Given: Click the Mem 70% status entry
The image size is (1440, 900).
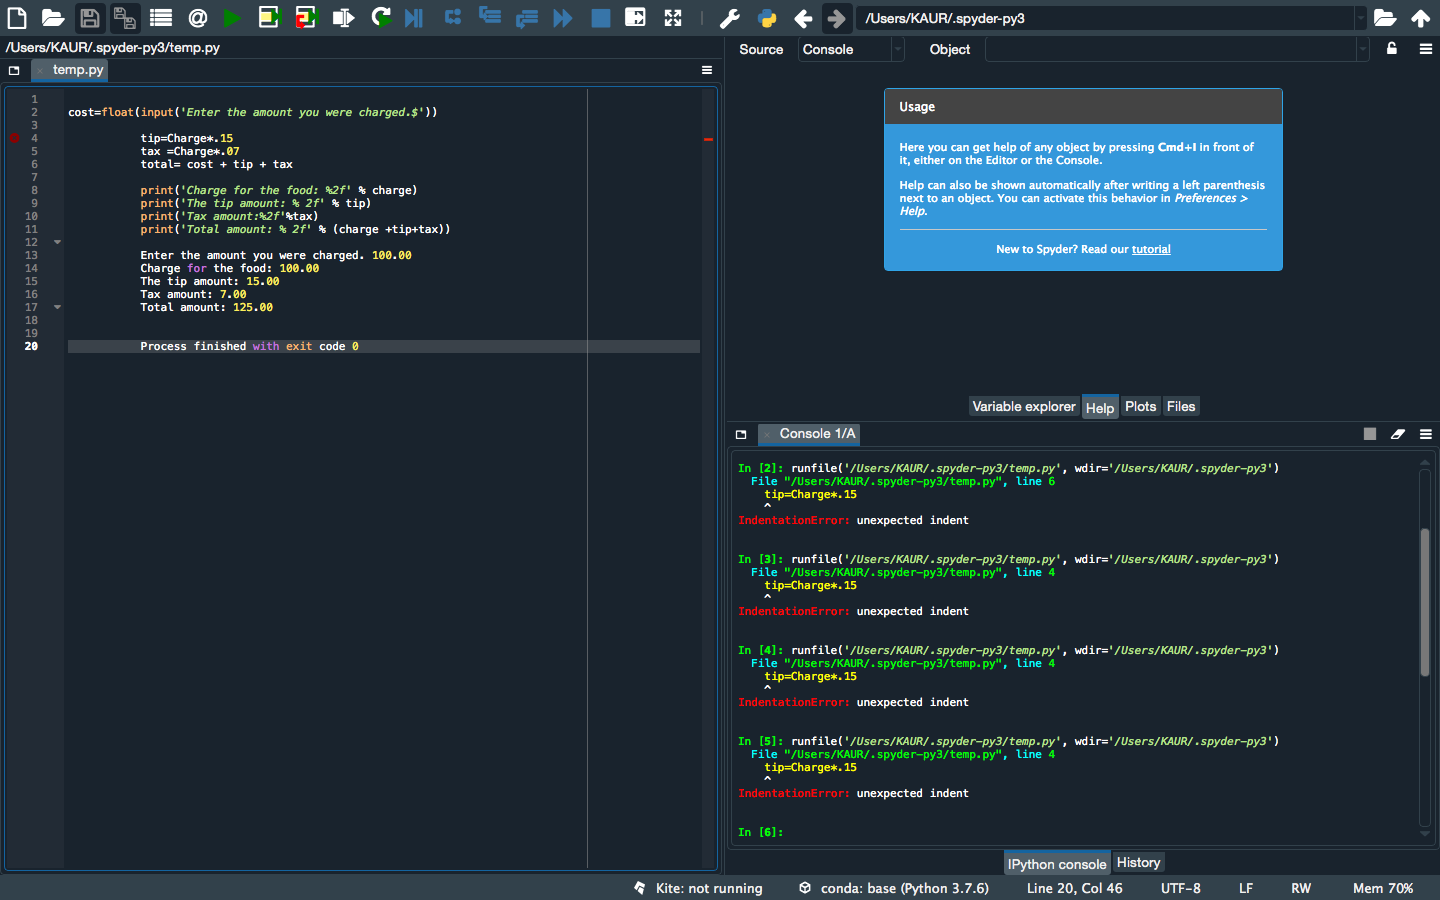Looking at the screenshot, I should tap(1383, 888).
